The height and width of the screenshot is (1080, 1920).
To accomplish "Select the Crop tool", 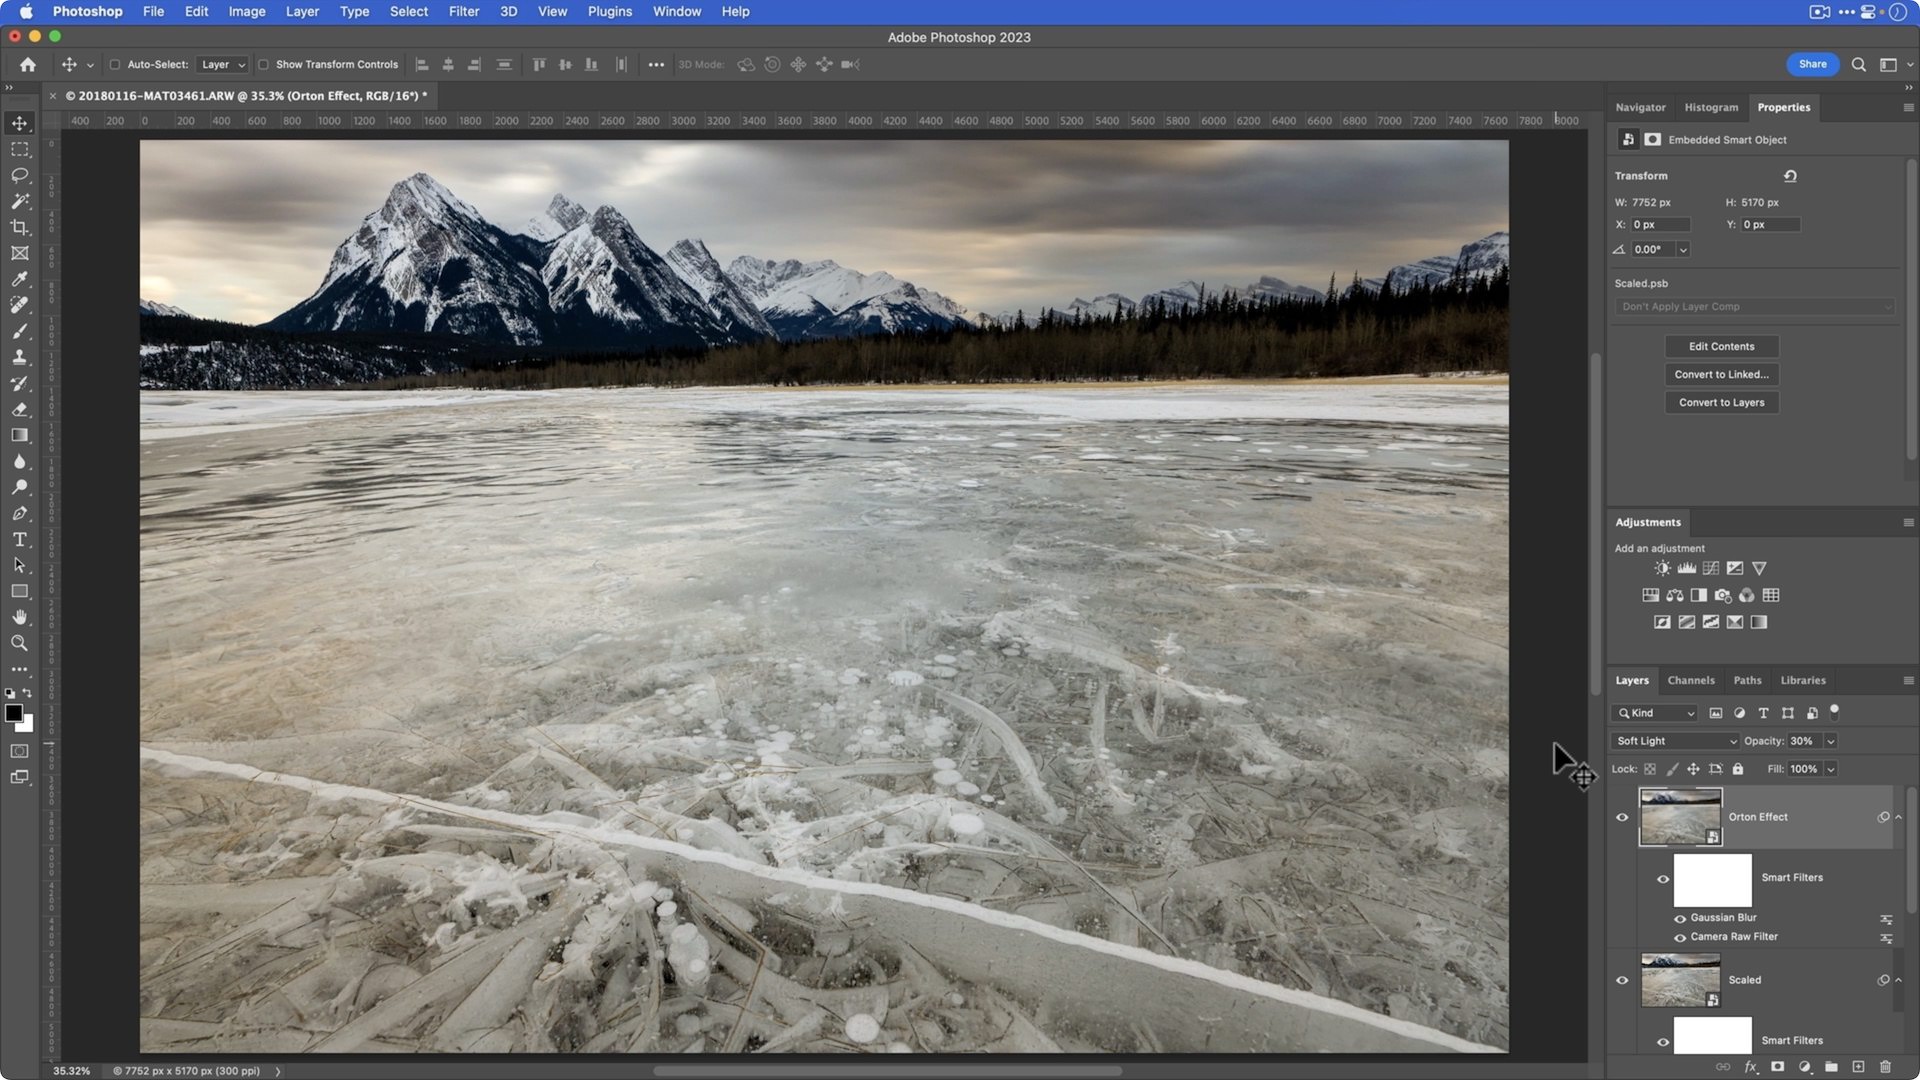I will click(19, 227).
